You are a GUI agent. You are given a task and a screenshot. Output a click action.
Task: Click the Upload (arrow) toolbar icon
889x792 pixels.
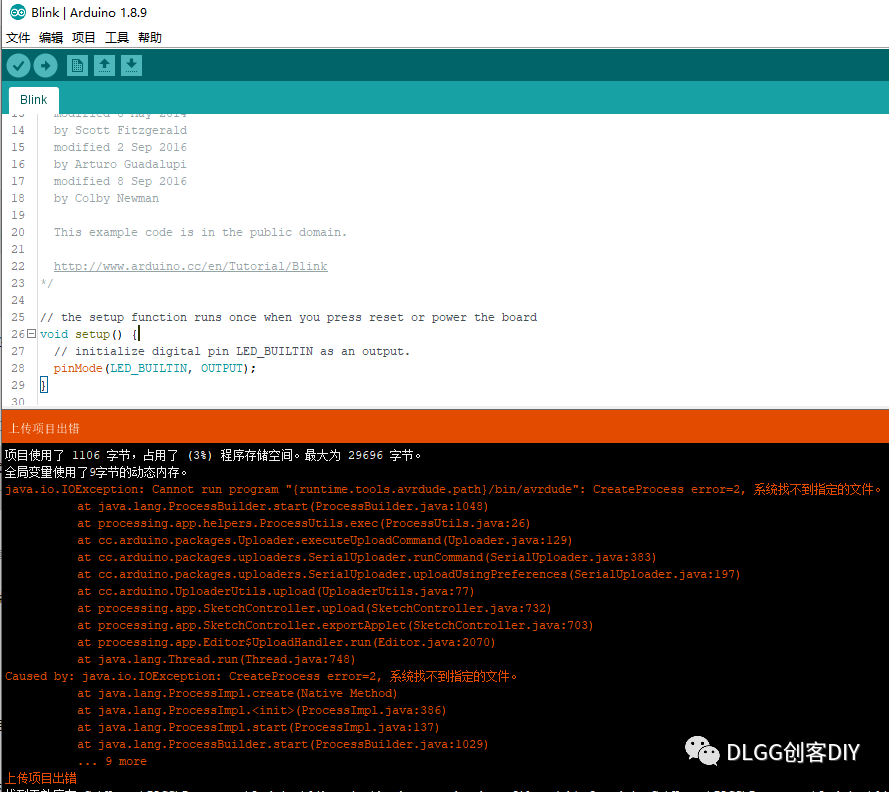pyautogui.click(x=46, y=64)
